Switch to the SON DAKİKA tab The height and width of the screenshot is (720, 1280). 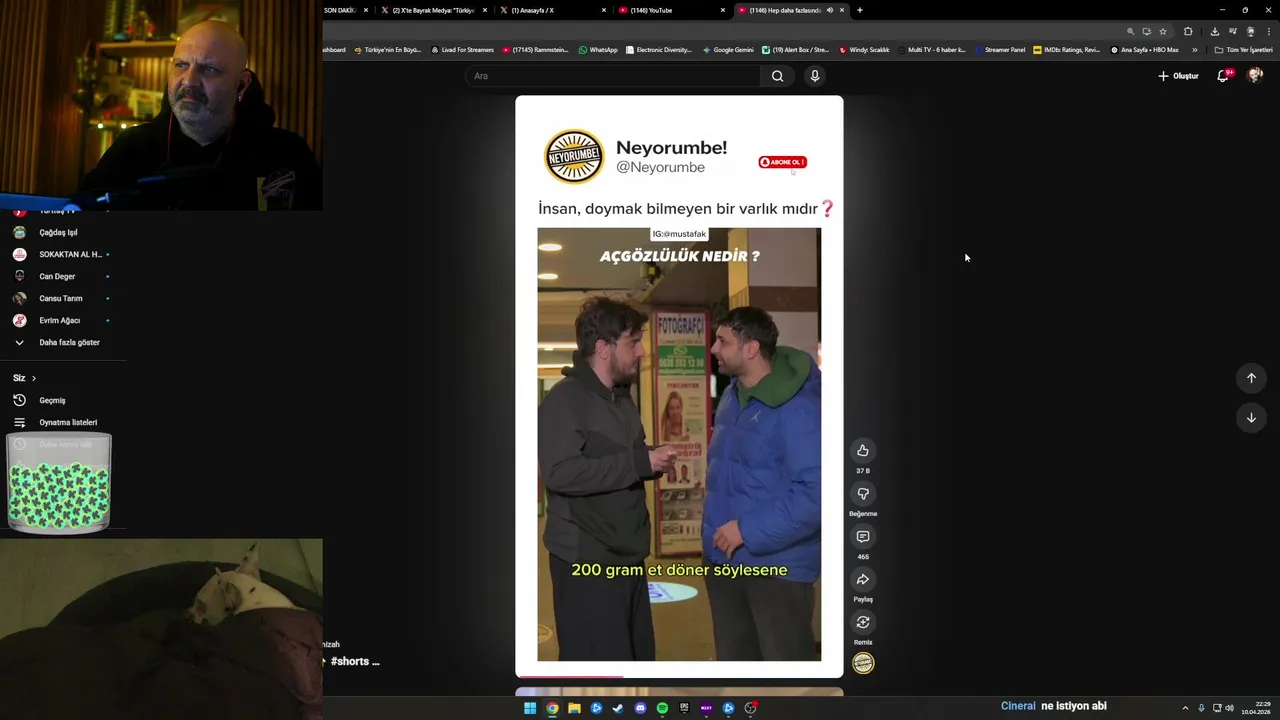click(x=346, y=10)
